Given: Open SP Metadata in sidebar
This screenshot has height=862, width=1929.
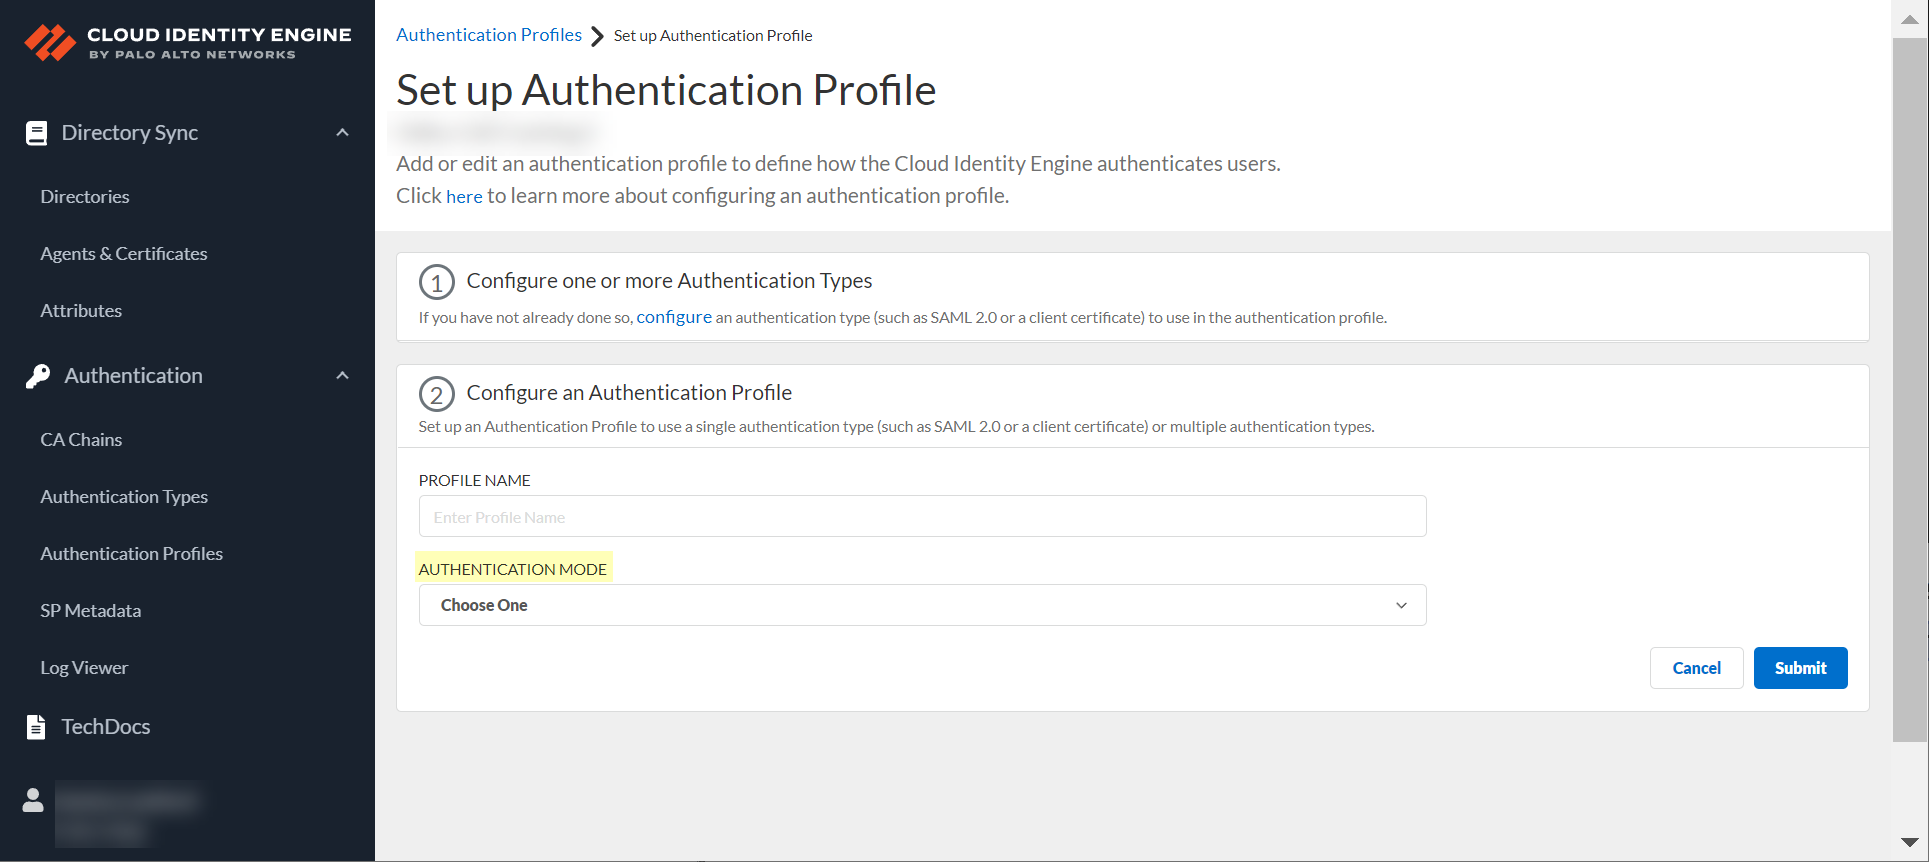Looking at the screenshot, I should 91,611.
